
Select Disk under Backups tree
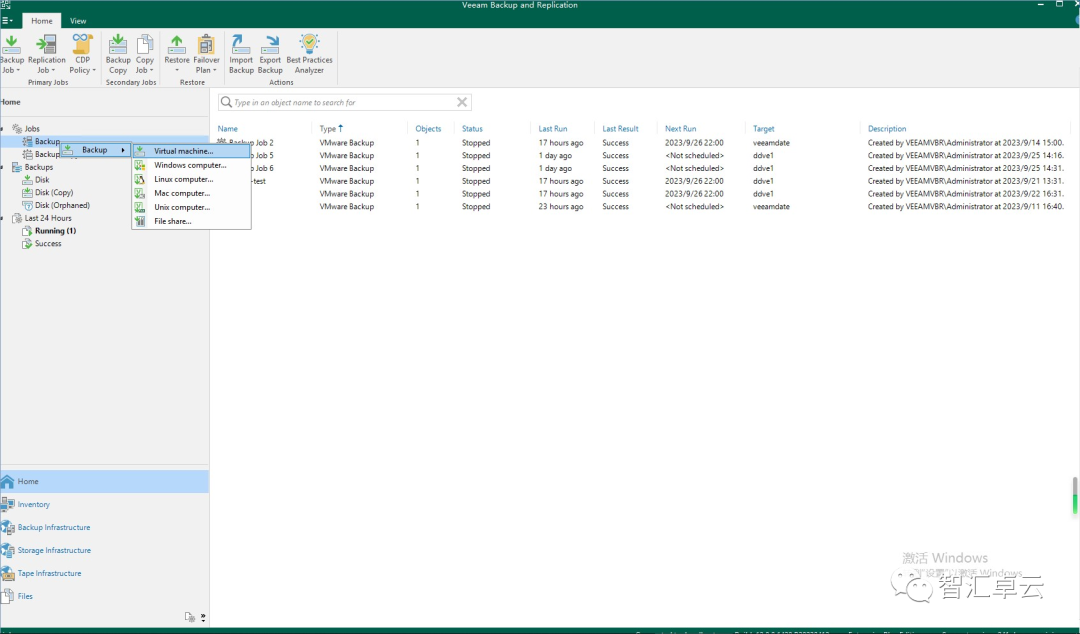tap(42, 180)
